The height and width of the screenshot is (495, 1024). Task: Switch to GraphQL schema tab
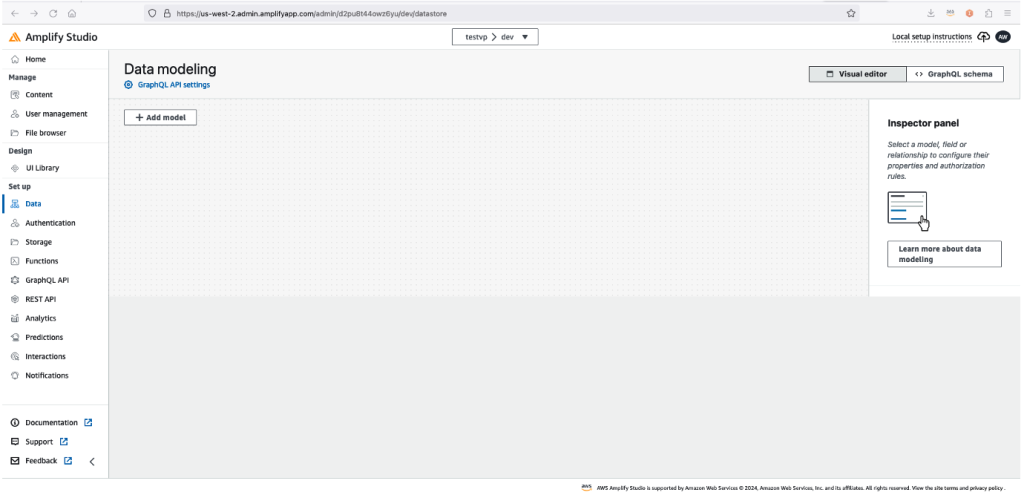tap(955, 74)
